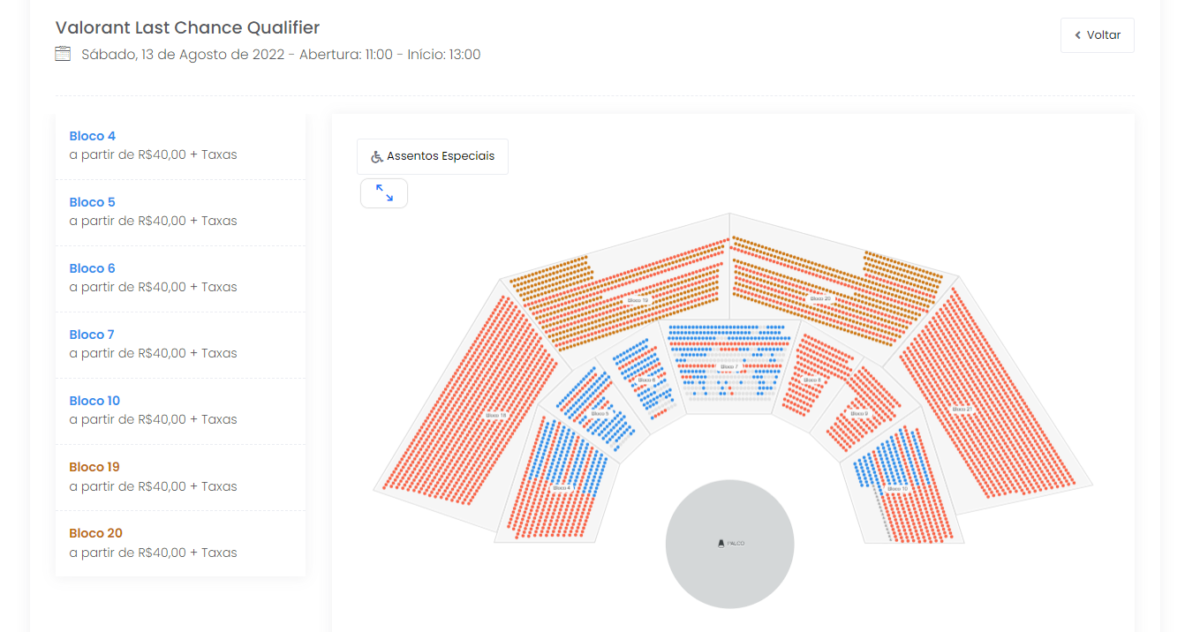1200x632 pixels.
Task: Open Bloco 6 from the block list
Action: pos(92,268)
